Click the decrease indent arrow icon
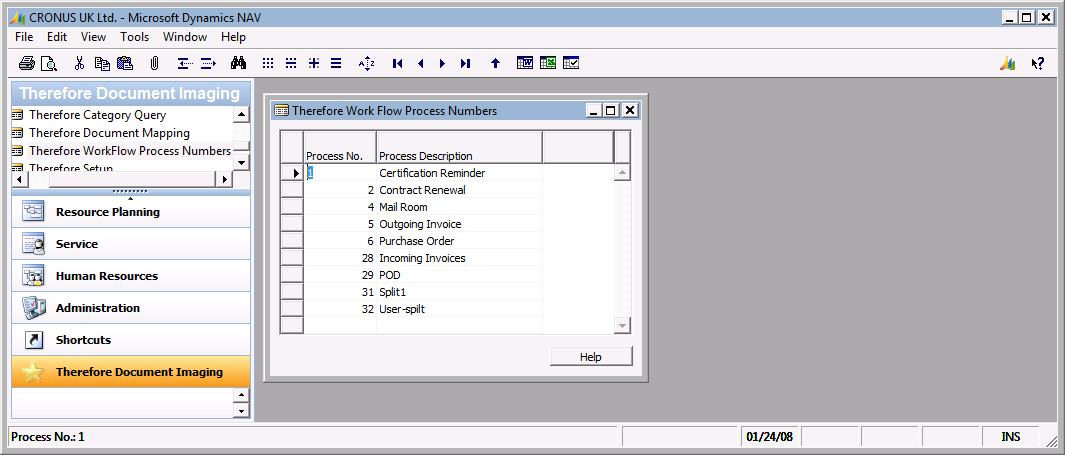This screenshot has width=1065, height=455. [x=185, y=63]
